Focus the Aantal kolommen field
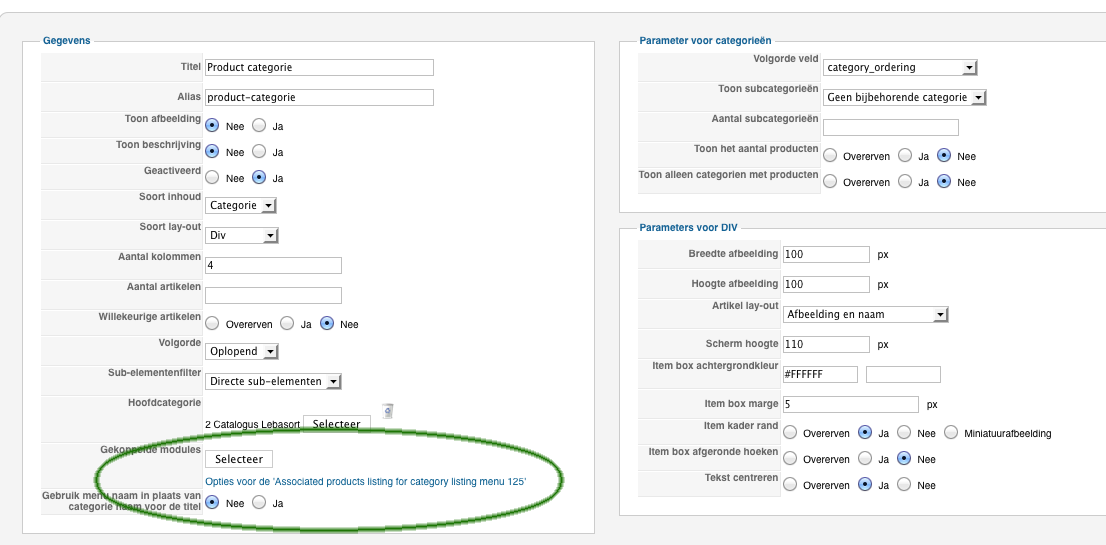 273,265
